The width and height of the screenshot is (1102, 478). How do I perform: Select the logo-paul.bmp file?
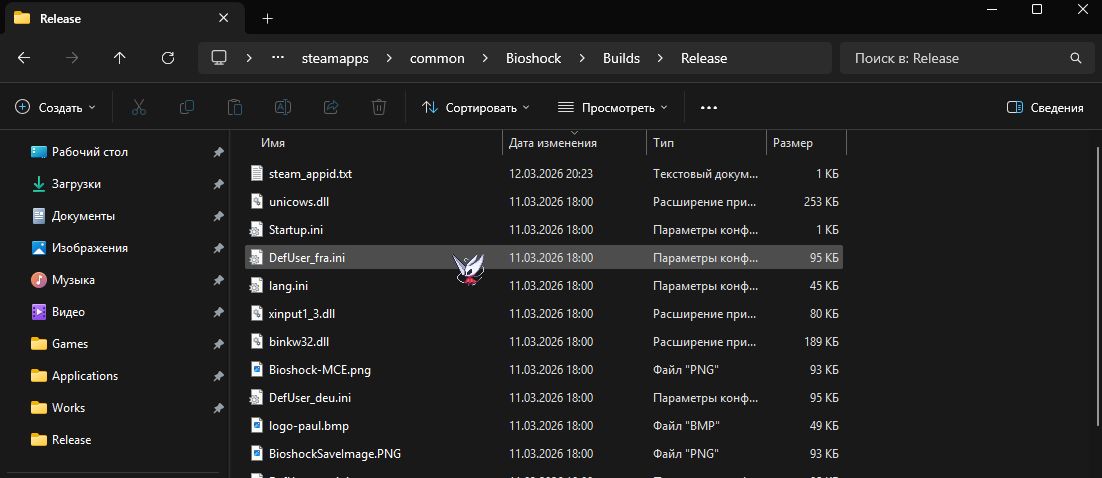pyautogui.click(x=544, y=426)
